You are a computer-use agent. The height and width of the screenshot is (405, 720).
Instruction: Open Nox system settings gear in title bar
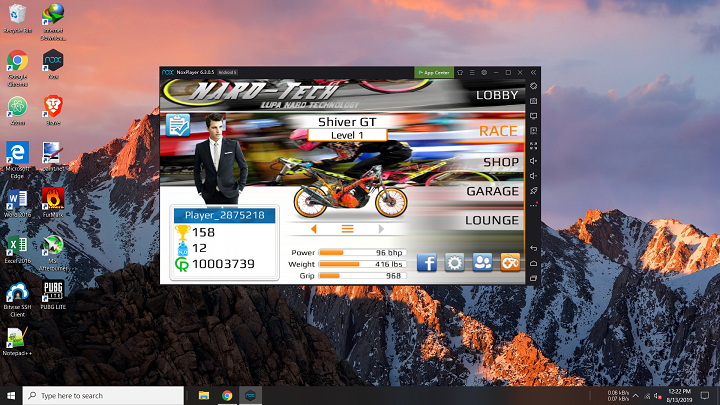484,73
